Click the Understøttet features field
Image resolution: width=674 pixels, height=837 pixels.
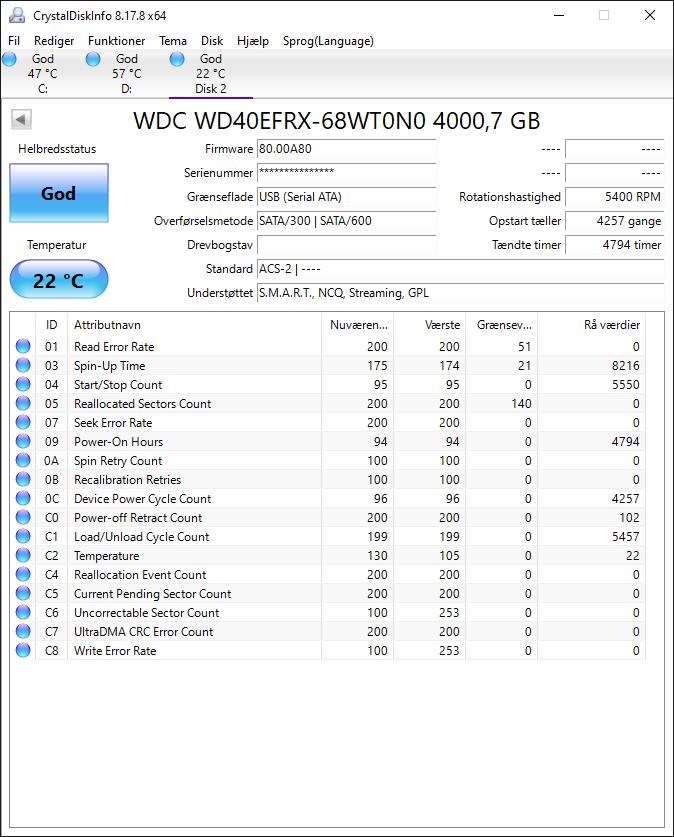pyautogui.click(x=461, y=293)
